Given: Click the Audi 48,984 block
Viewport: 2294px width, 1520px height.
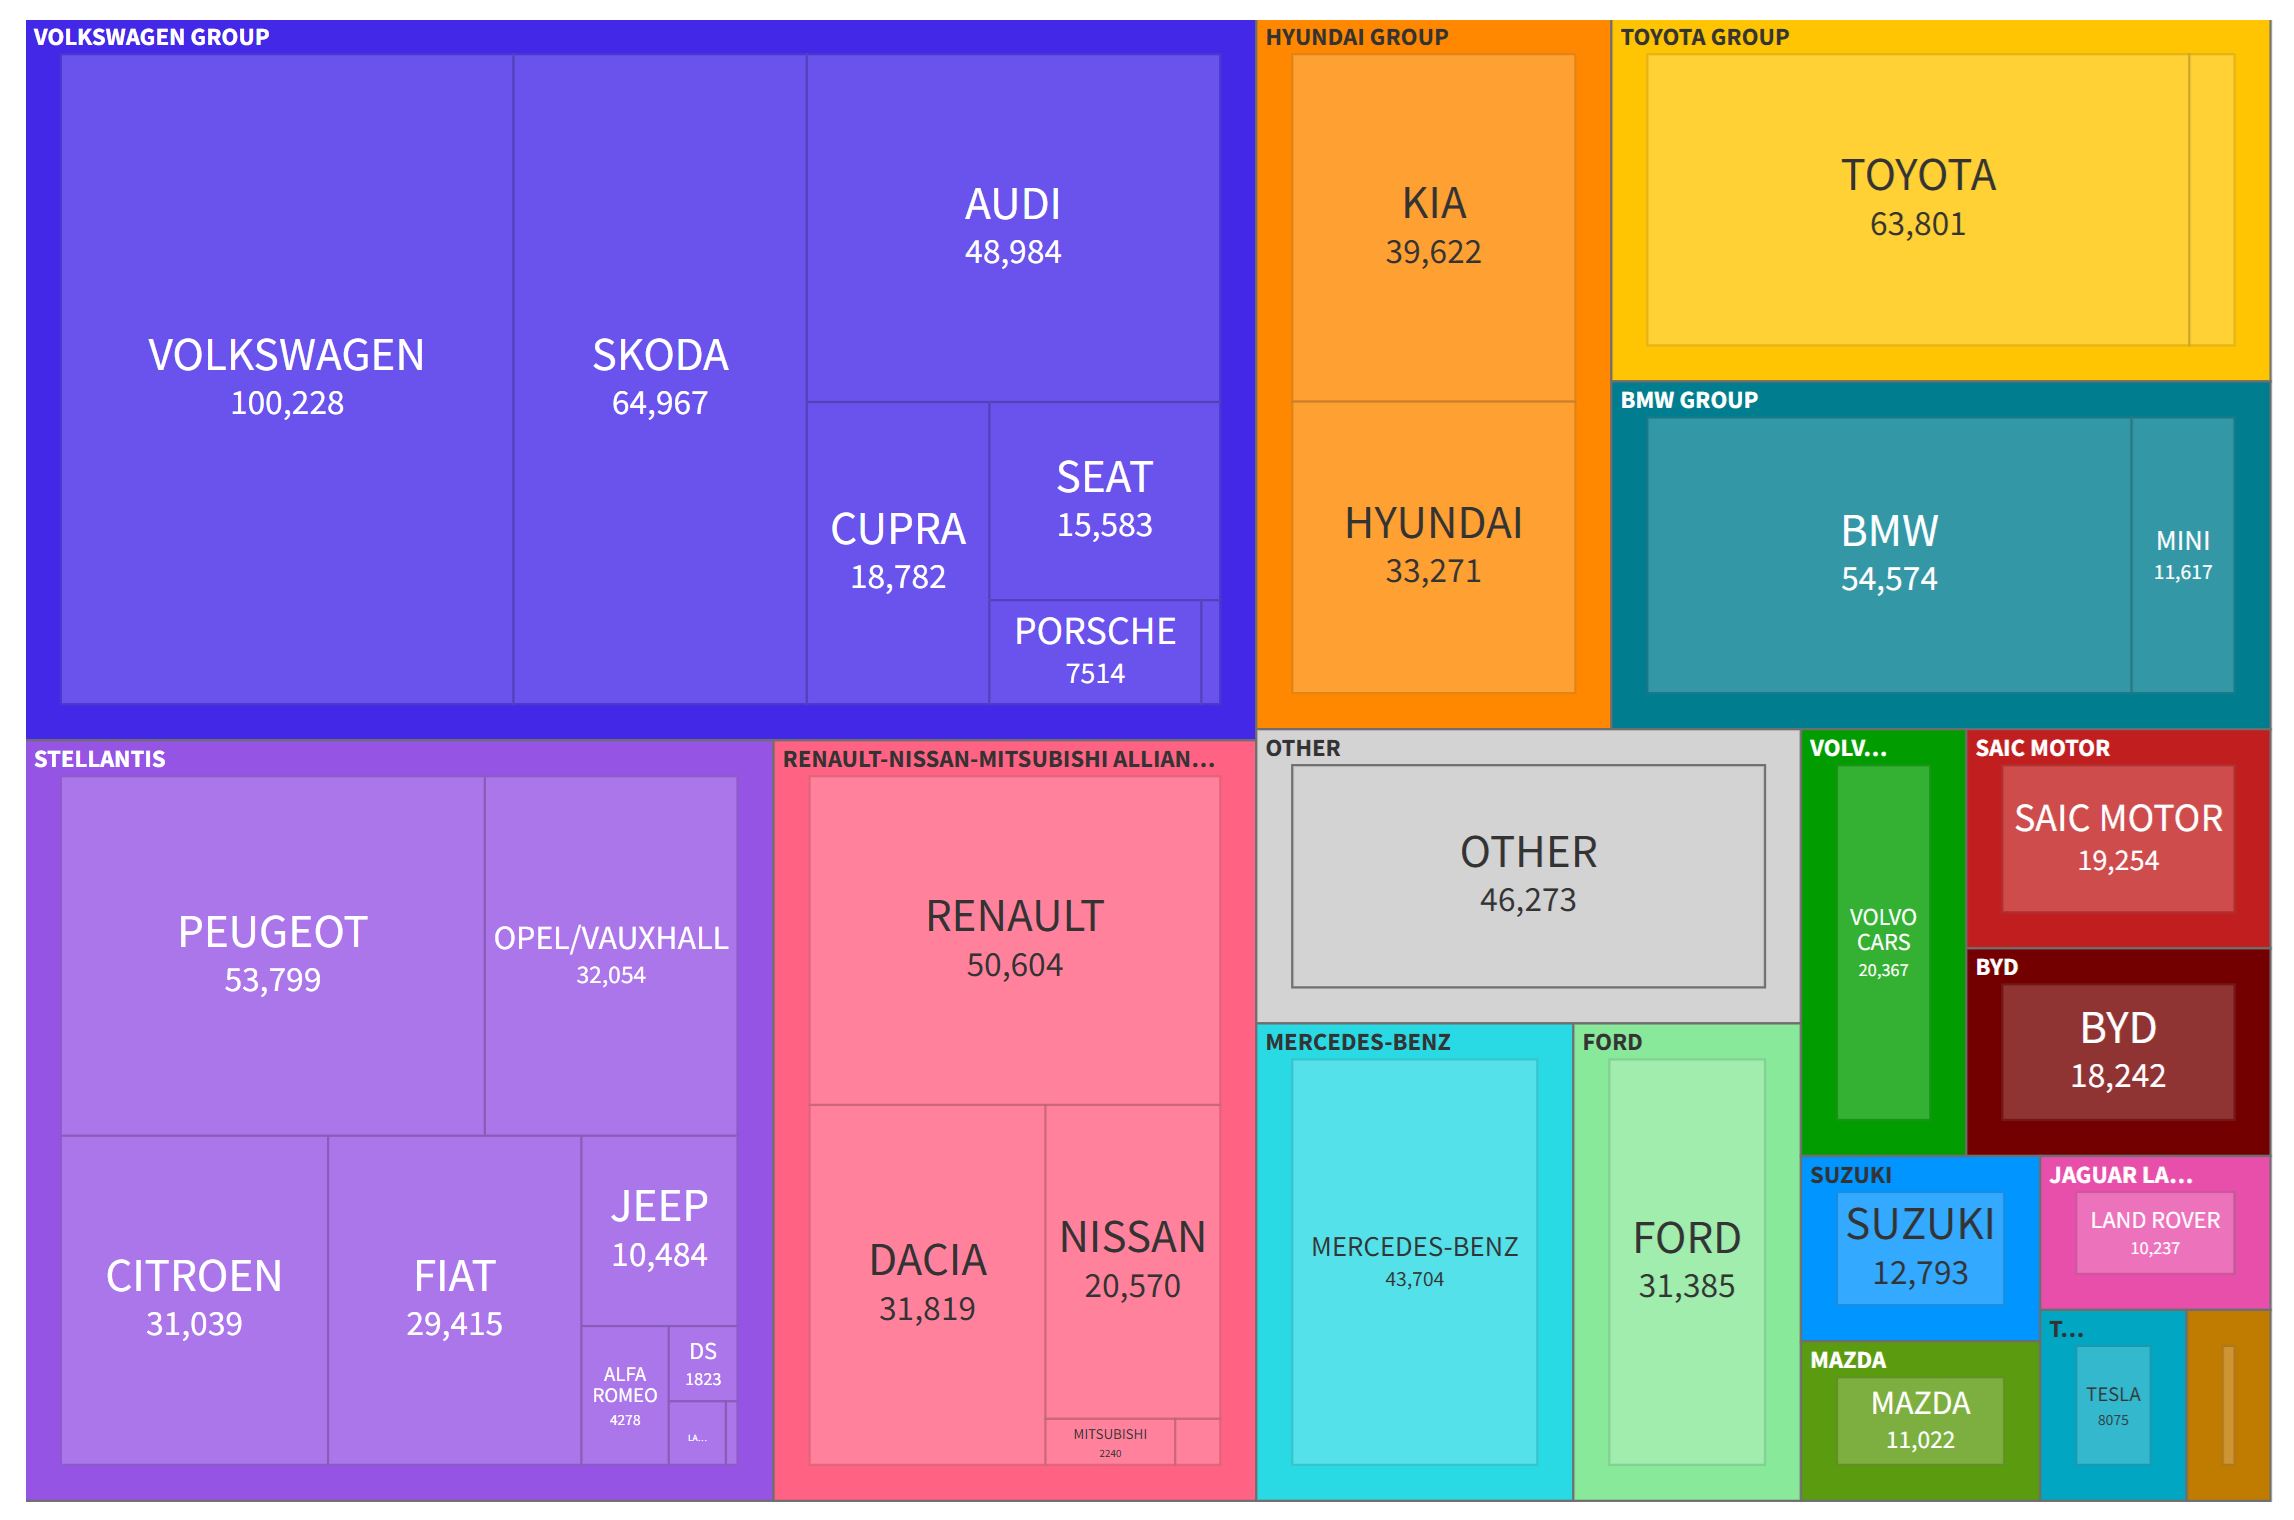Looking at the screenshot, I should tap(1012, 227).
